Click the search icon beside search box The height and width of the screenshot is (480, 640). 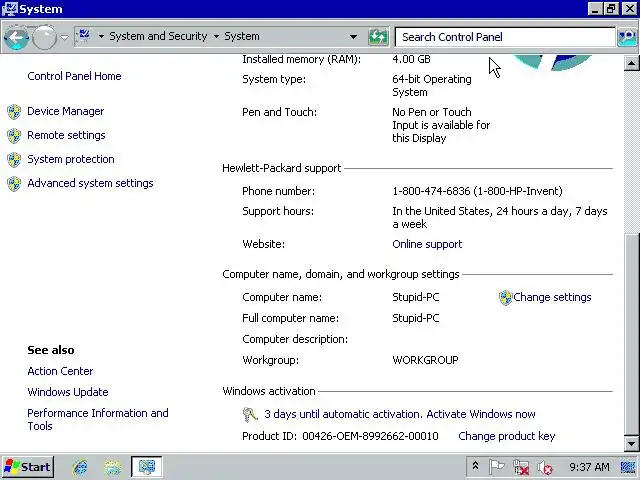pos(627,37)
